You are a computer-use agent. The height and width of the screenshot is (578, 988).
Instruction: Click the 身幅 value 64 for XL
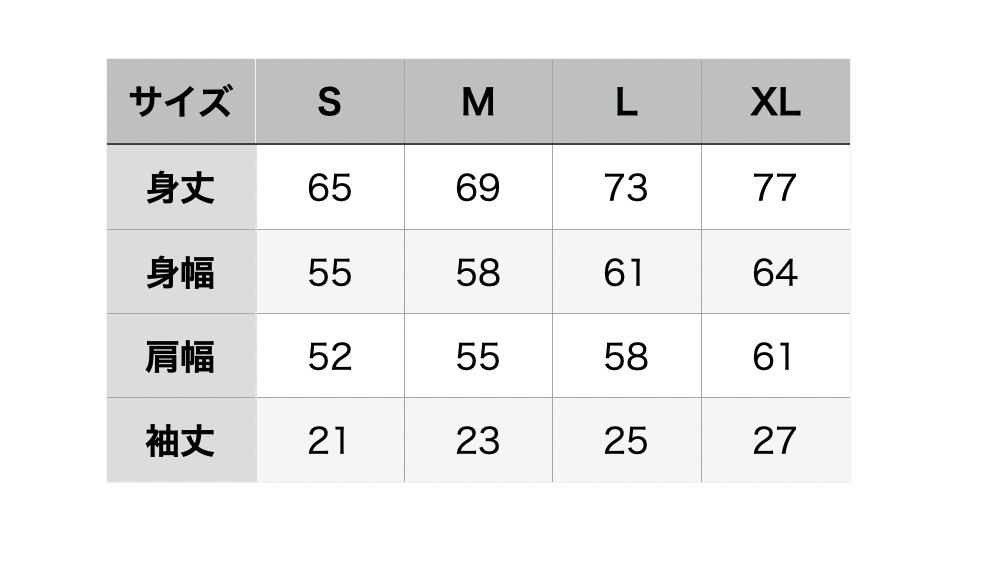coord(775,273)
